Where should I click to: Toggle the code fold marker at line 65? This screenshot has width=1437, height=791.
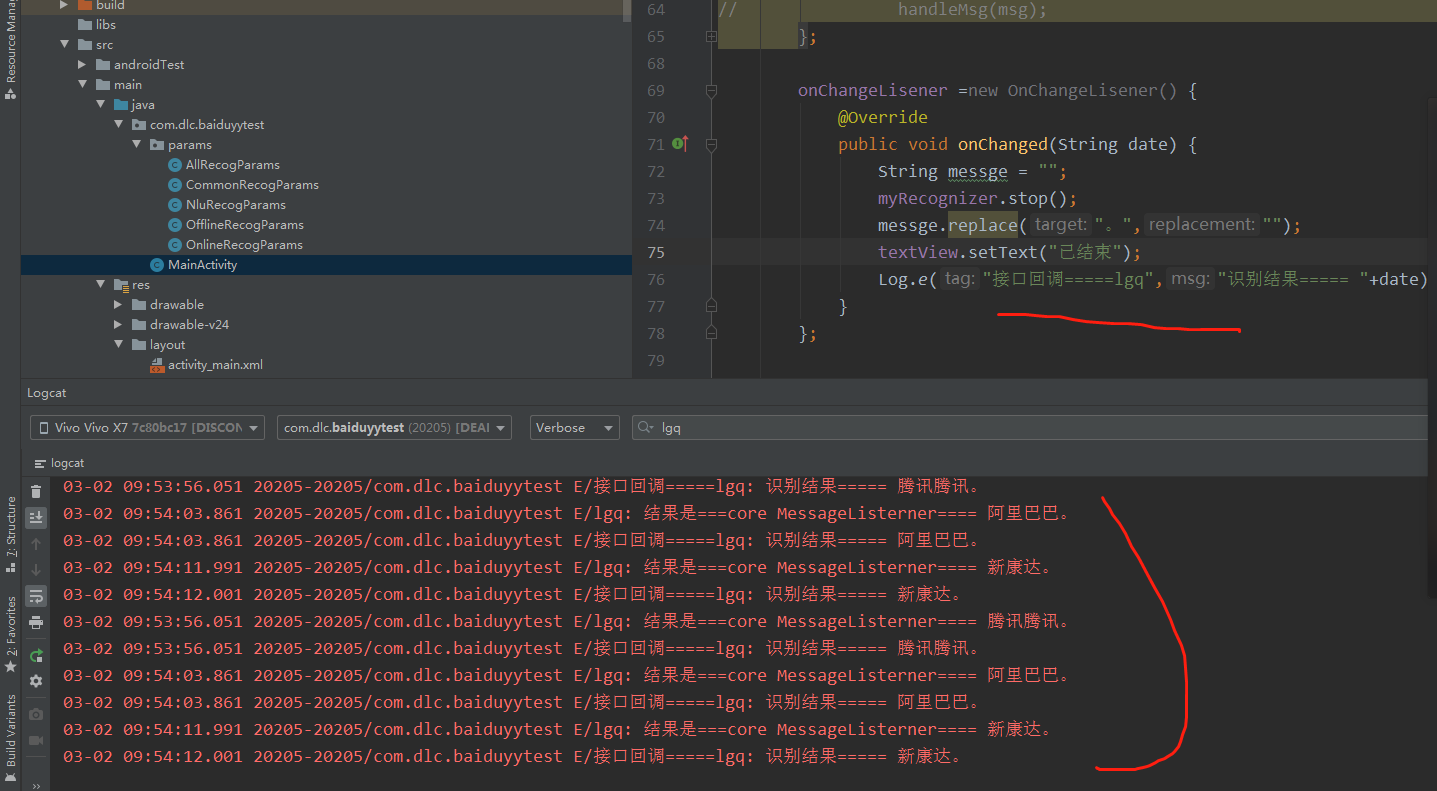coord(711,37)
